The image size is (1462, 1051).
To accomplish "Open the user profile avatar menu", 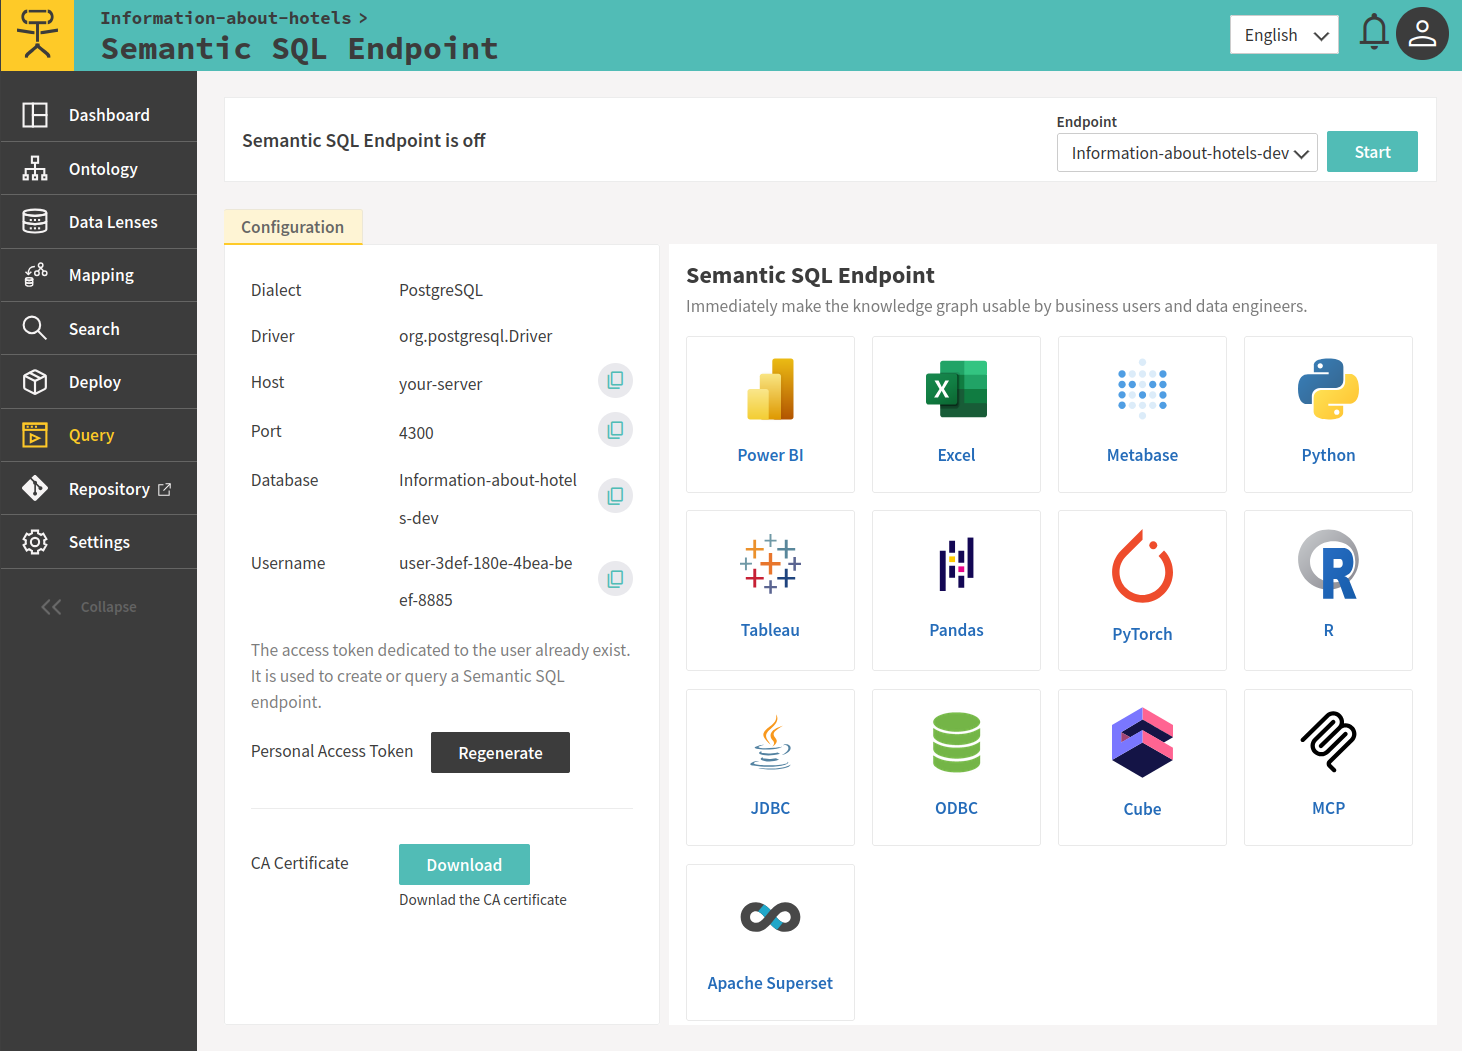I will (1421, 34).
